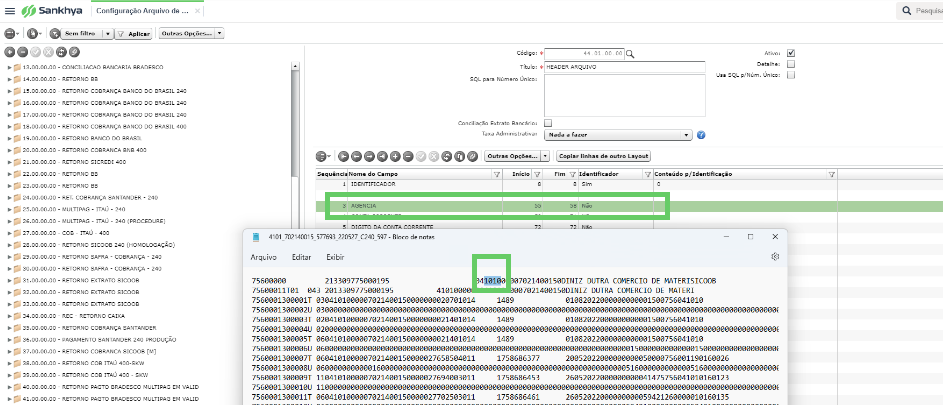
Task: Click the attachment icon above the tree
Action: pyautogui.click(x=74, y=52)
